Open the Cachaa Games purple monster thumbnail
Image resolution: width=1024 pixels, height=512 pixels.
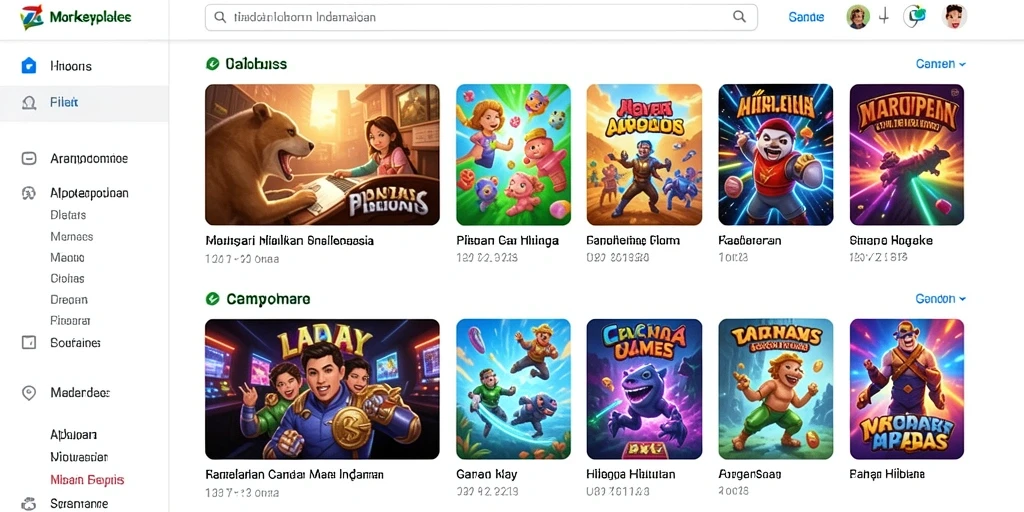click(644, 389)
